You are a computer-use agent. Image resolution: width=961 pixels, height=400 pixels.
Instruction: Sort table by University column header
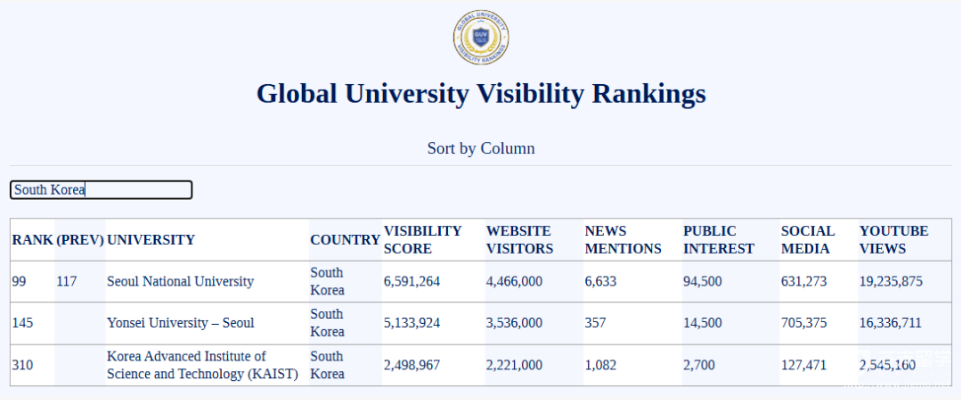point(151,240)
